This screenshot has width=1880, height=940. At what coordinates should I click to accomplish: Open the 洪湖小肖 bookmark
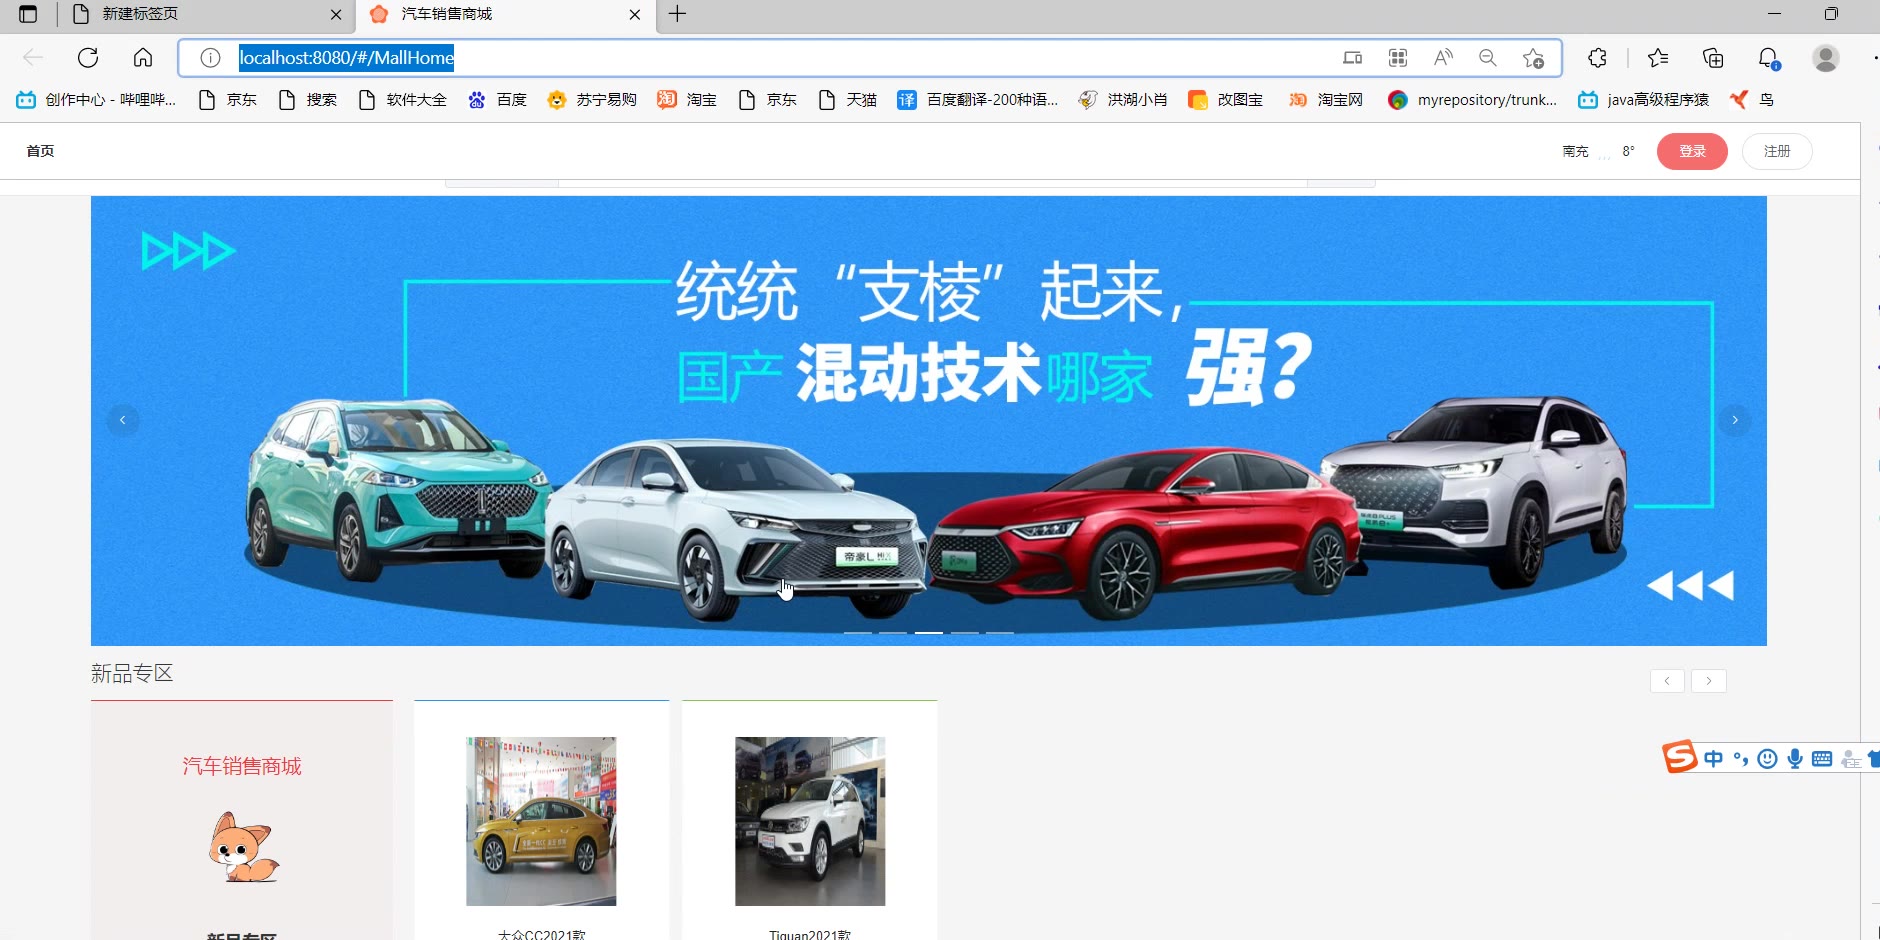(1123, 100)
